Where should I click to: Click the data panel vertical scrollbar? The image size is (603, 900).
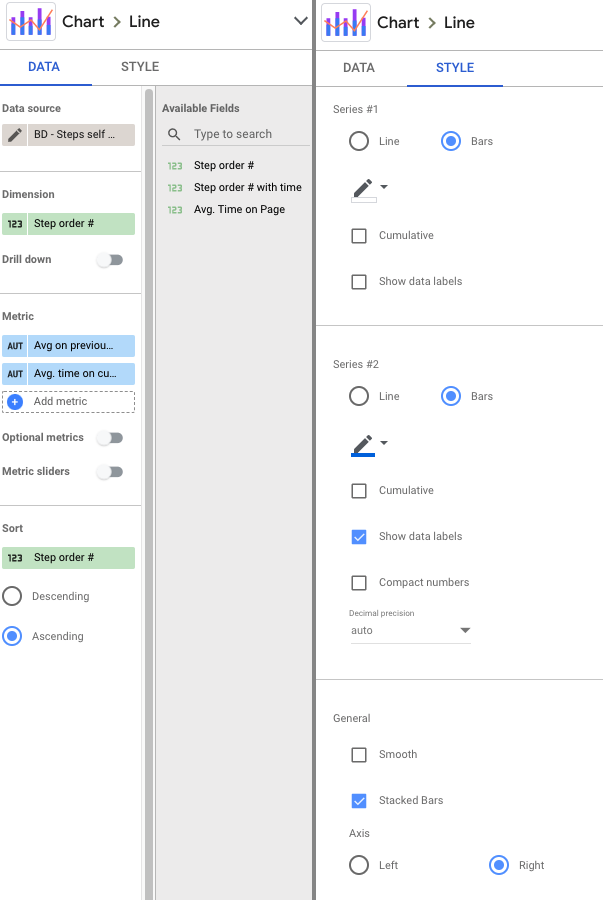[x=149, y=494]
